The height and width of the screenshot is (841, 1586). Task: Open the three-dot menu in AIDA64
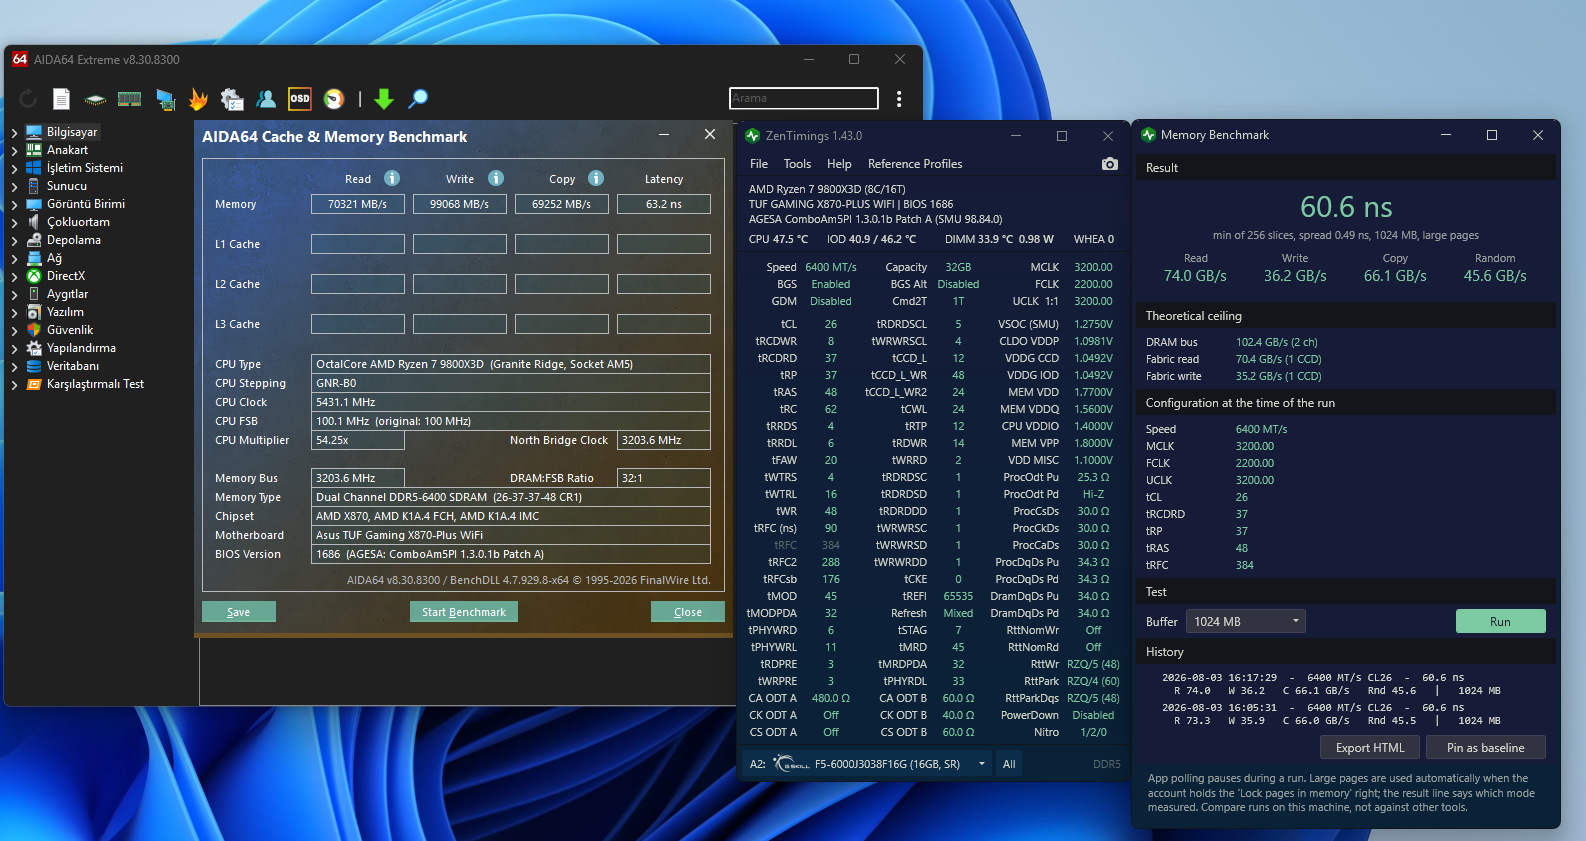[899, 98]
